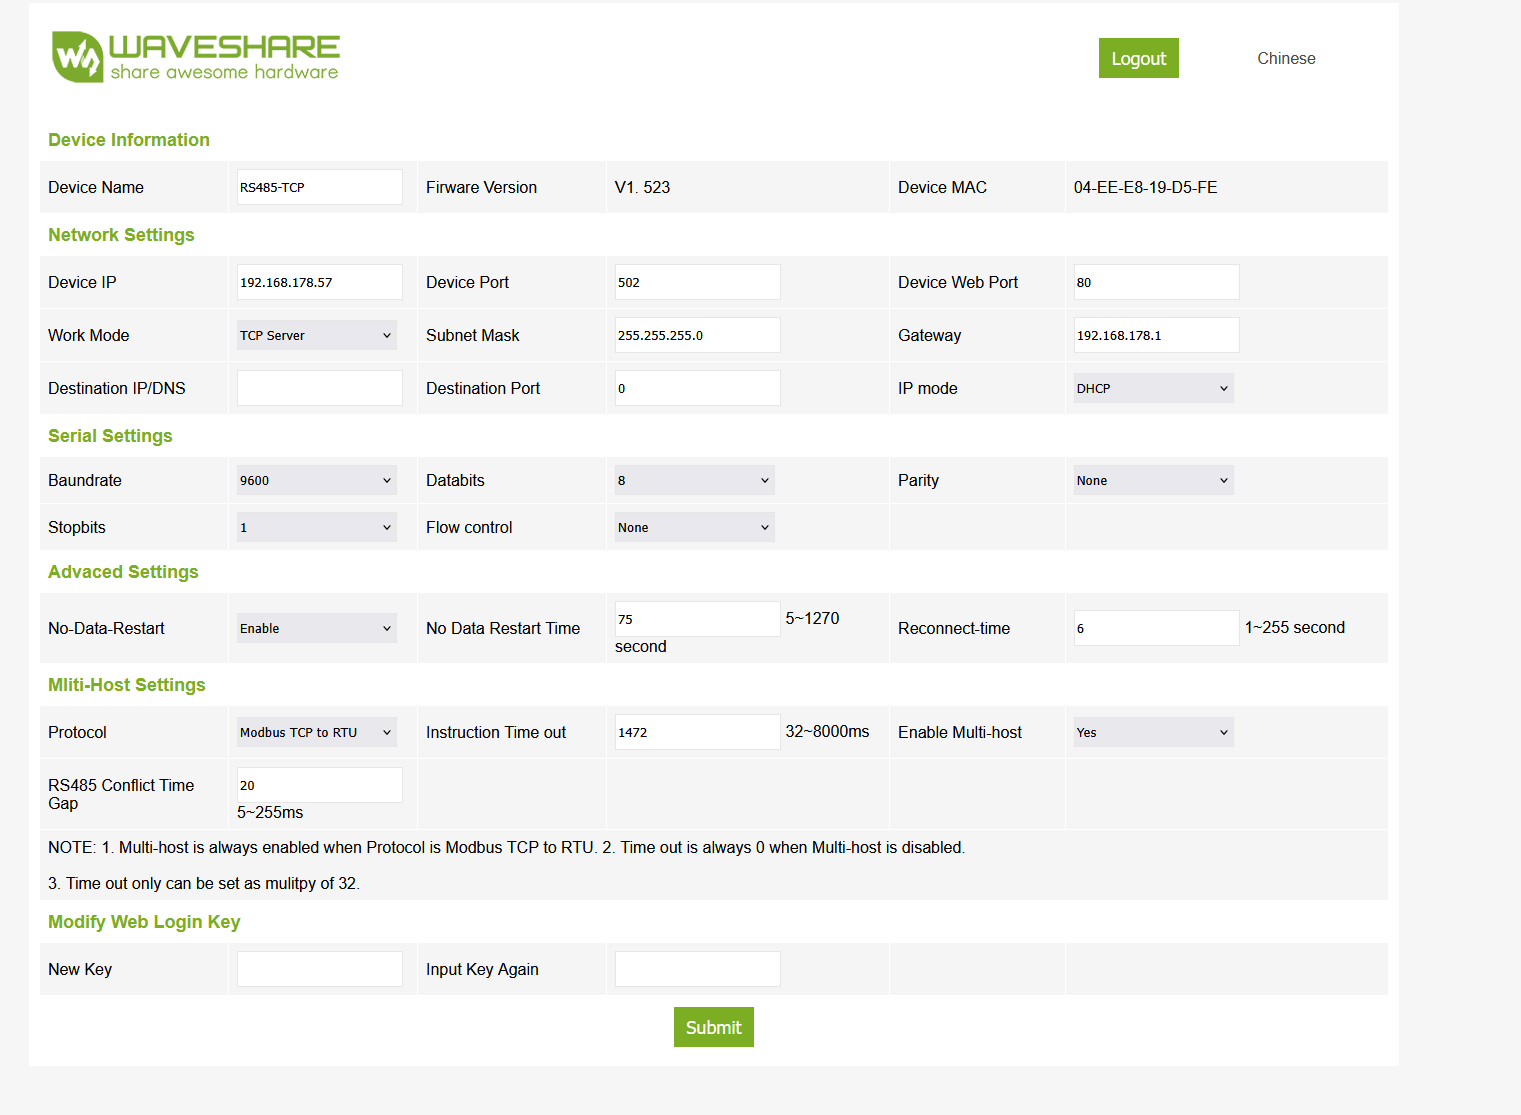Edit the Device Name field
1521x1115 pixels.
click(x=320, y=187)
